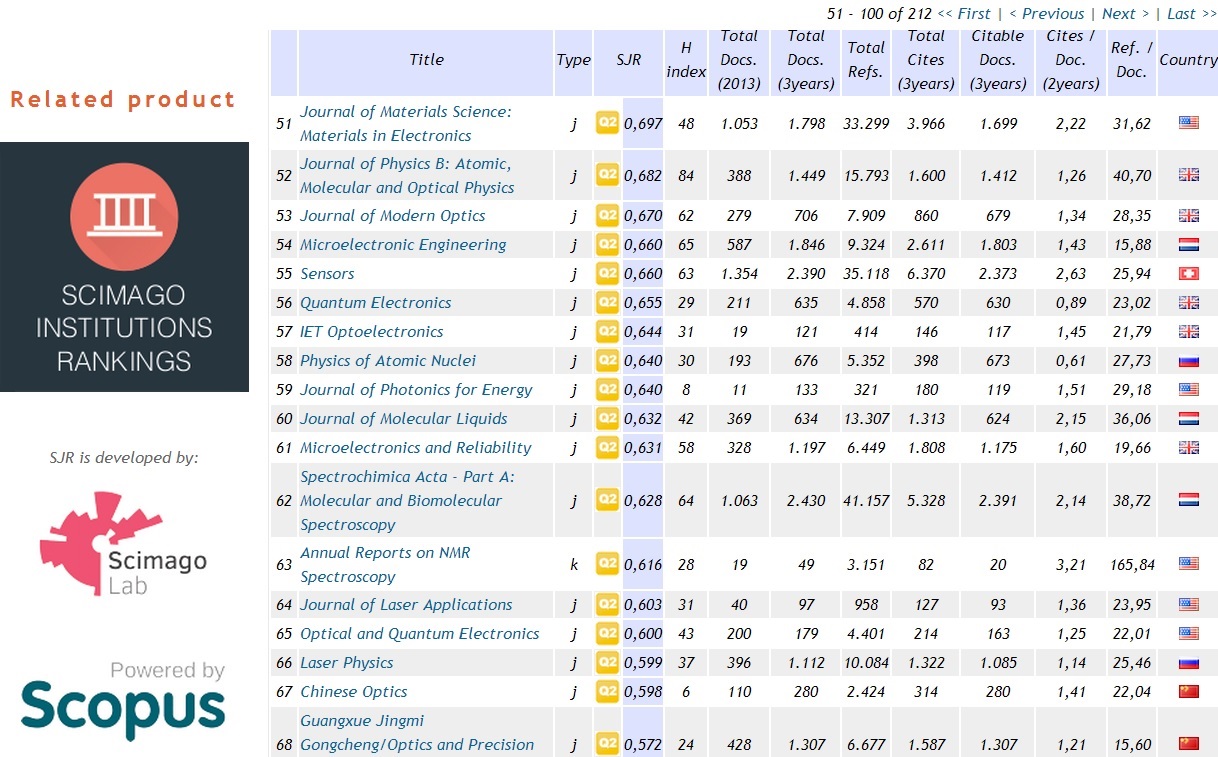Click the H index column header
This screenshot has height=757, width=1218.
[x=686, y=59]
